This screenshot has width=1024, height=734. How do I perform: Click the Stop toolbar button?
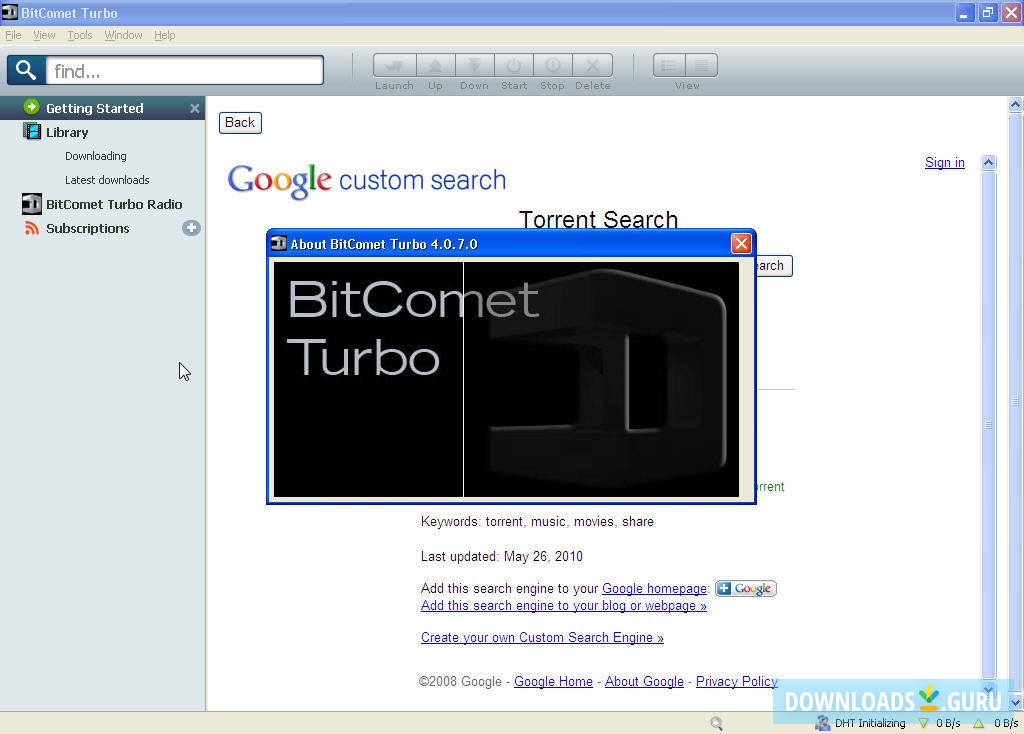[x=552, y=65]
